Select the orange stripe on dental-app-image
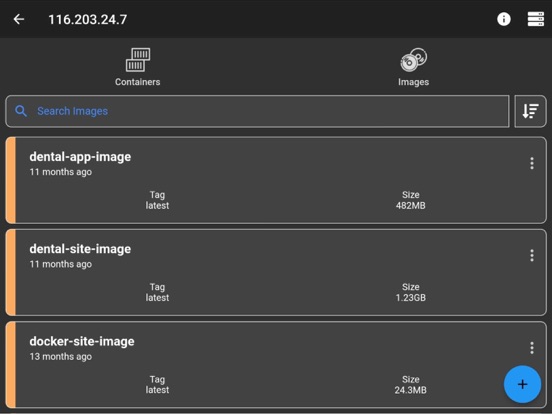Image resolution: width=552 pixels, height=414 pixels. click(x=11, y=180)
